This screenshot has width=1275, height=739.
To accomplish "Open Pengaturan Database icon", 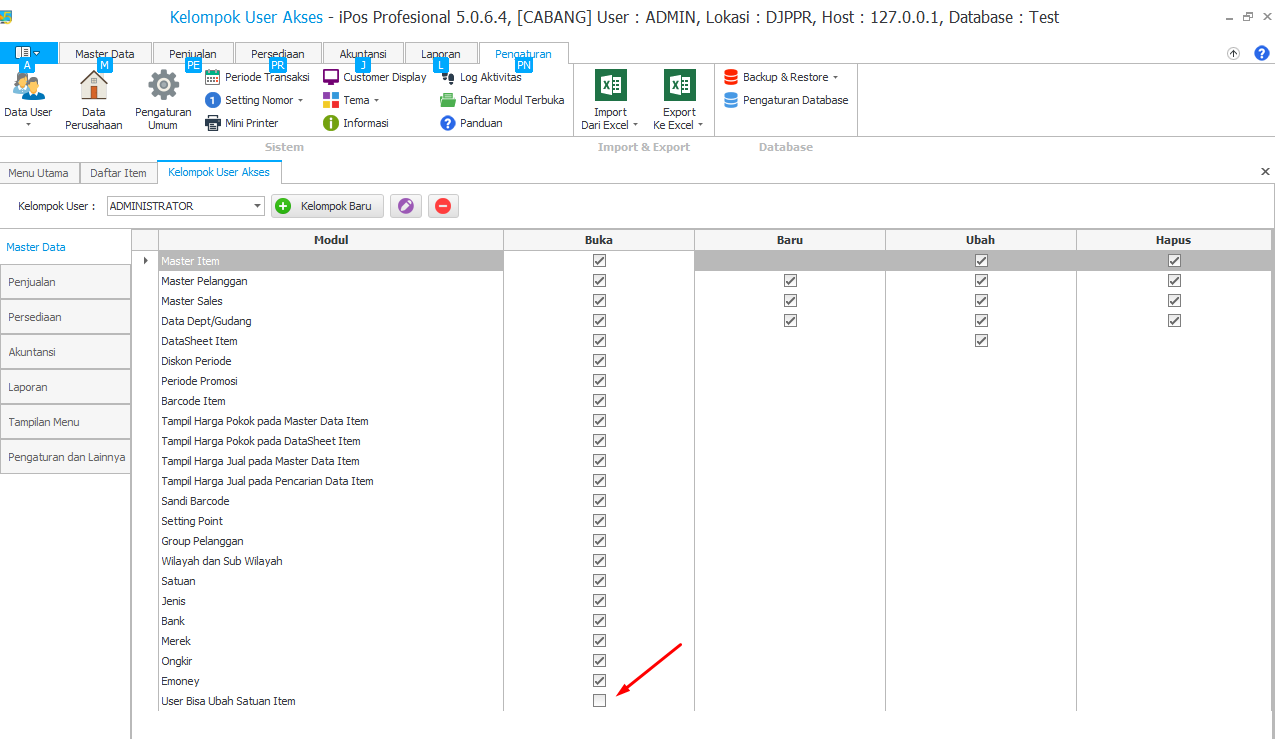I will click(x=731, y=100).
